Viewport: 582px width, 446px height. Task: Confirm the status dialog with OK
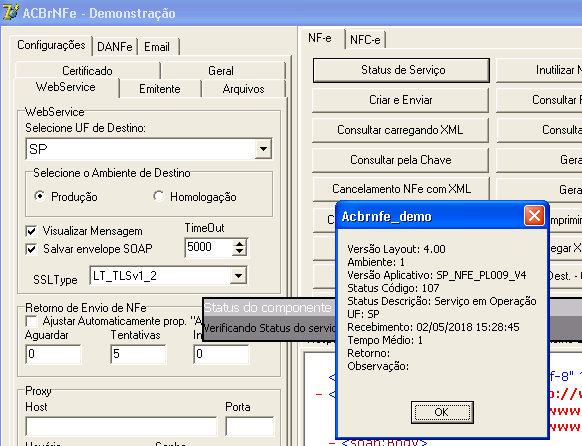point(442,412)
